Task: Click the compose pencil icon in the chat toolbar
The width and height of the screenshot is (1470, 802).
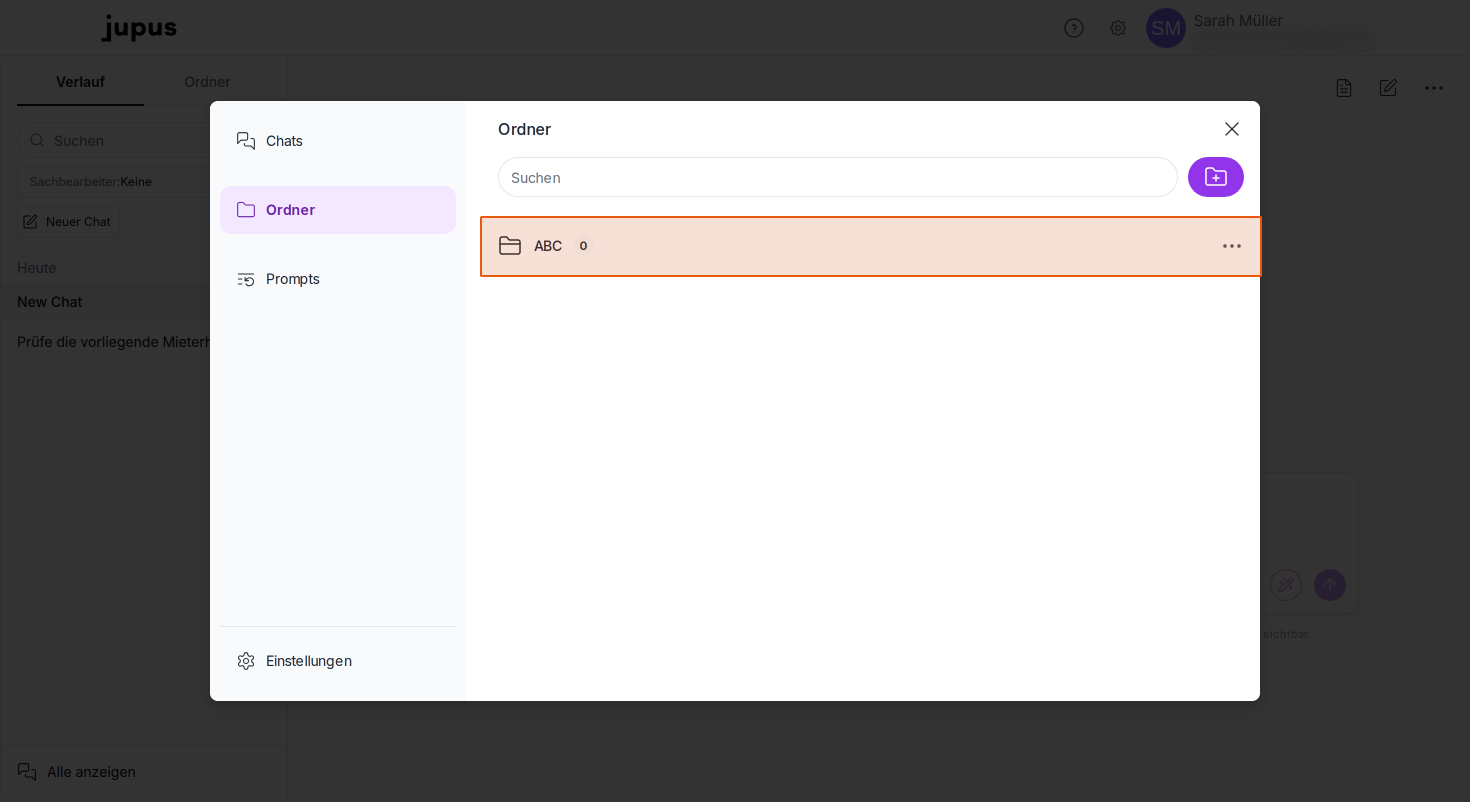Action: 1388,88
